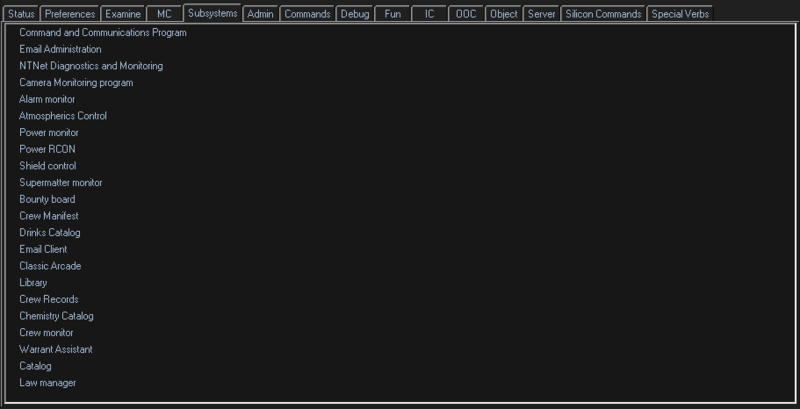This screenshot has height=409, width=800.
Task: View the Crew Manifest
Action: 49,216
